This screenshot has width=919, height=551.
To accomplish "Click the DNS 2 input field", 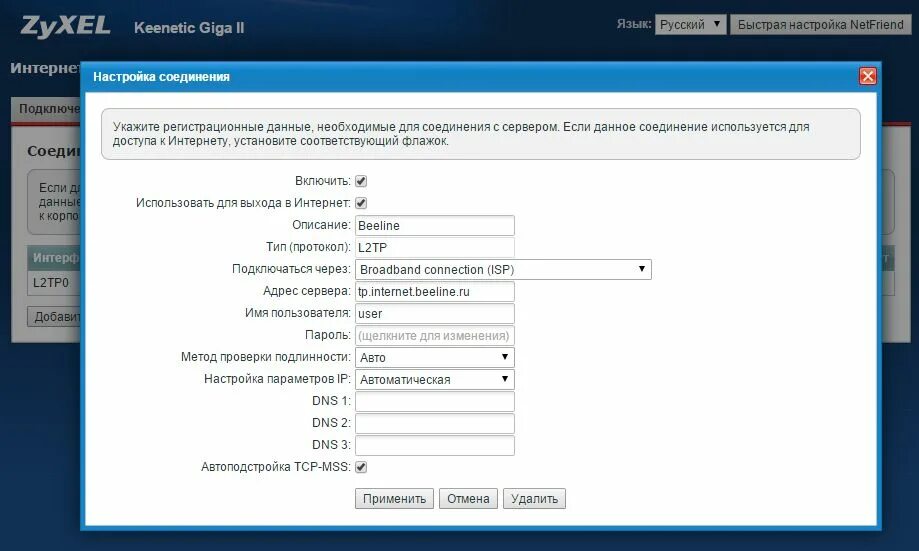I will [434, 423].
